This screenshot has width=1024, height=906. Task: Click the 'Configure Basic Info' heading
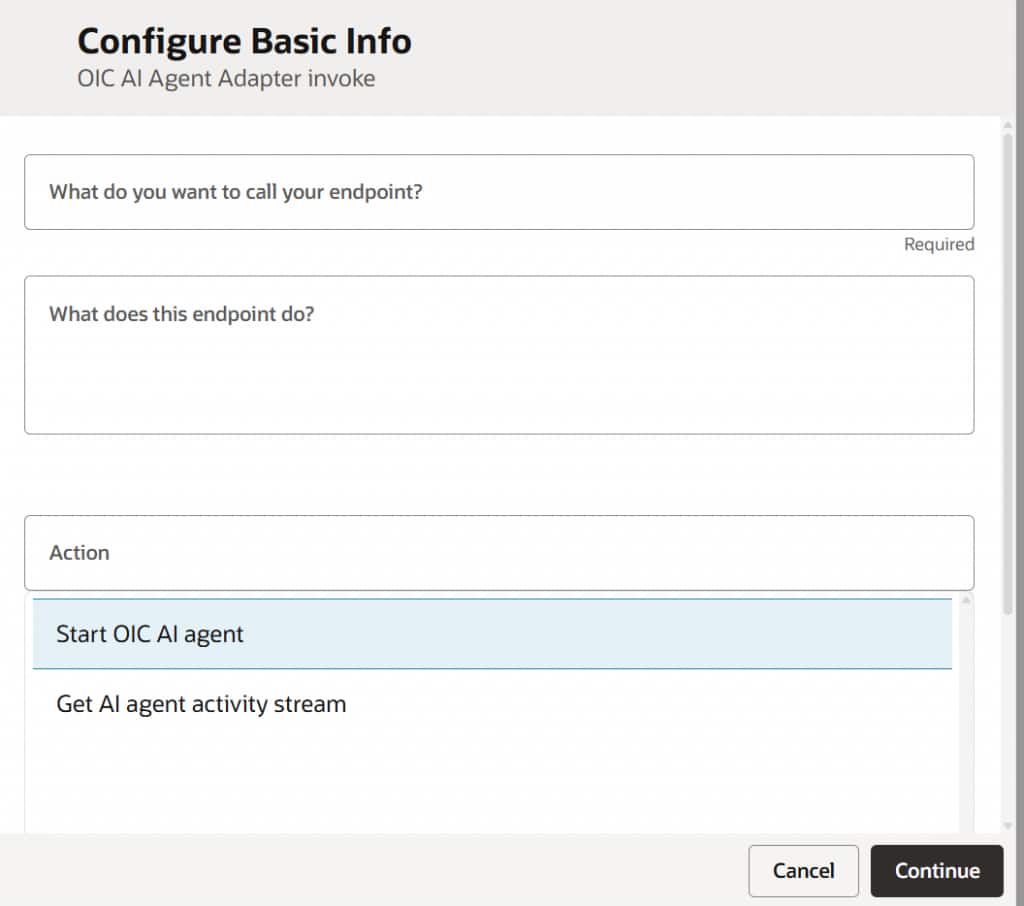tap(244, 42)
